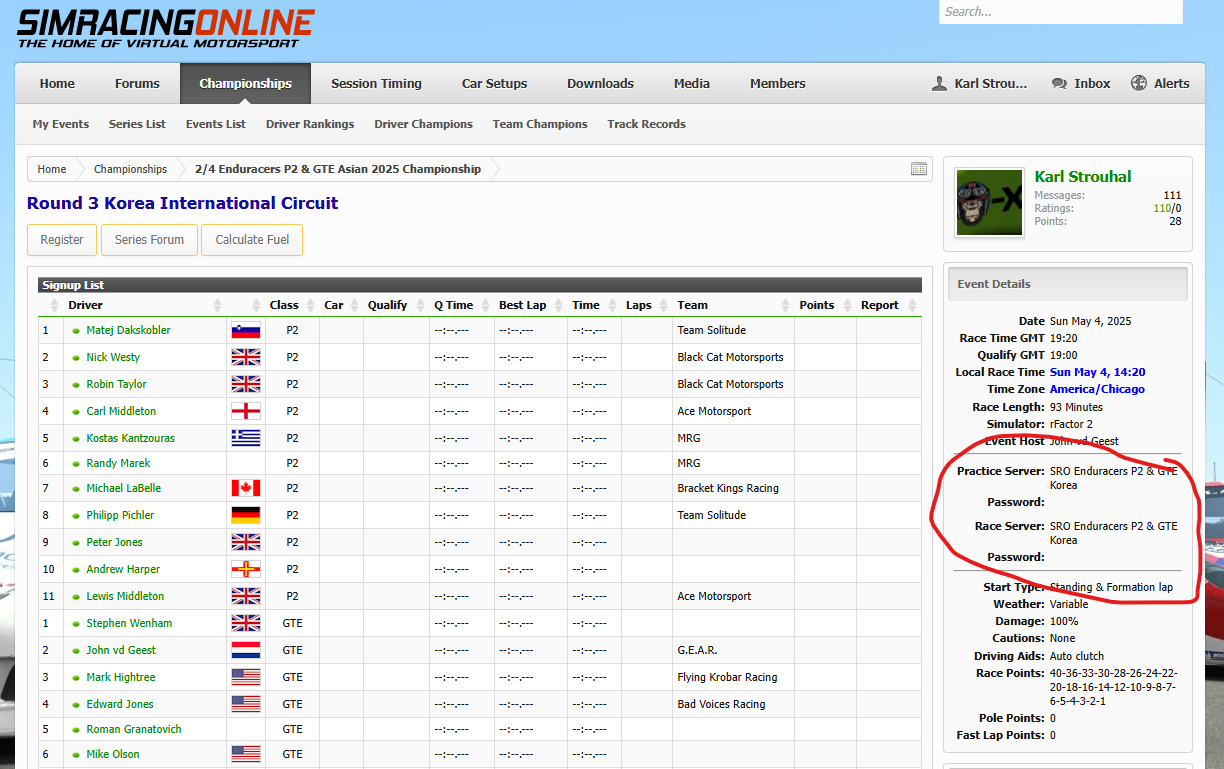Click online status dot beside Roman Granatovich
1224x769 pixels.
click(76, 730)
